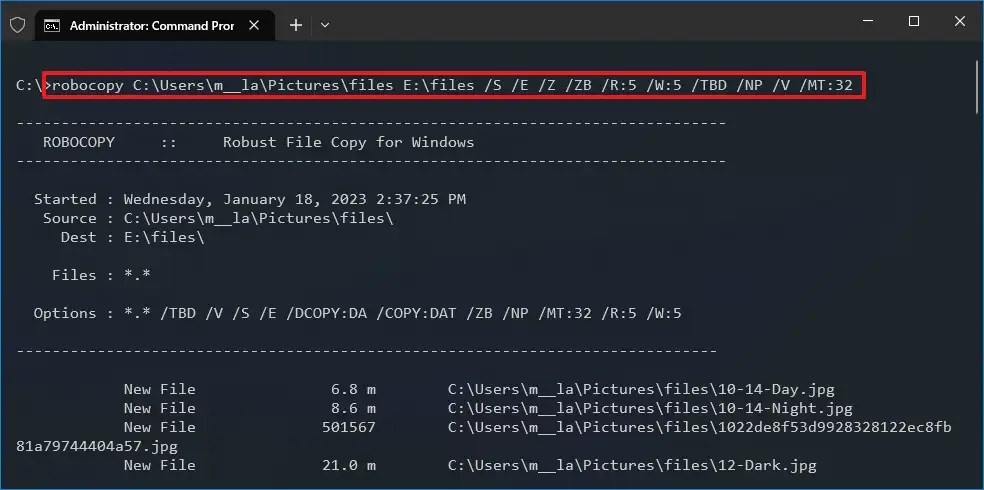Screen dimensions: 984x490
Task: Close the terminal window
Action: pyautogui.click(x=960, y=21)
